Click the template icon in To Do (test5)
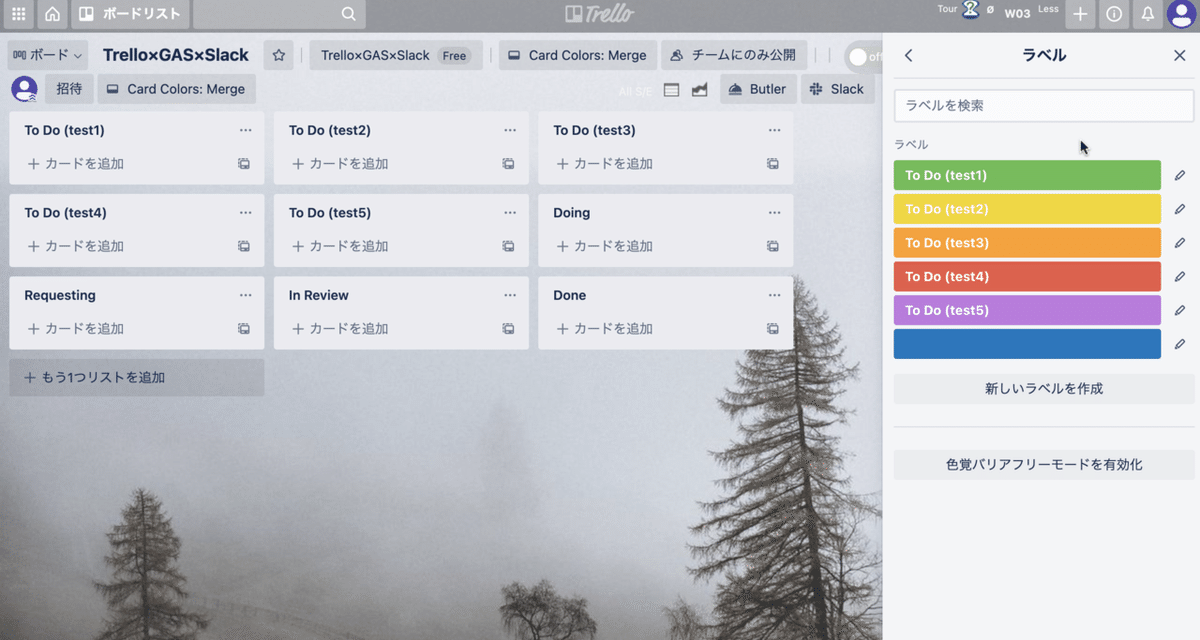 click(x=508, y=246)
